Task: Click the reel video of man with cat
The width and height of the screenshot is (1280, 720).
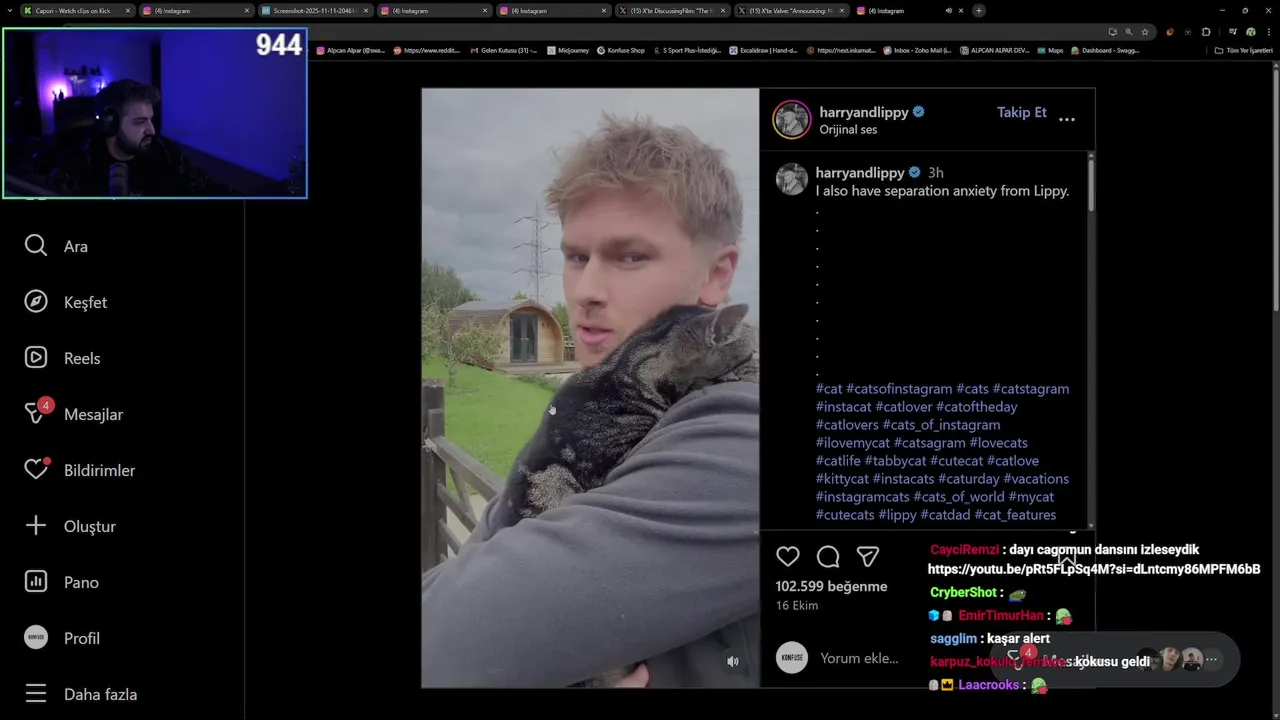Action: click(x=590, y=388)
